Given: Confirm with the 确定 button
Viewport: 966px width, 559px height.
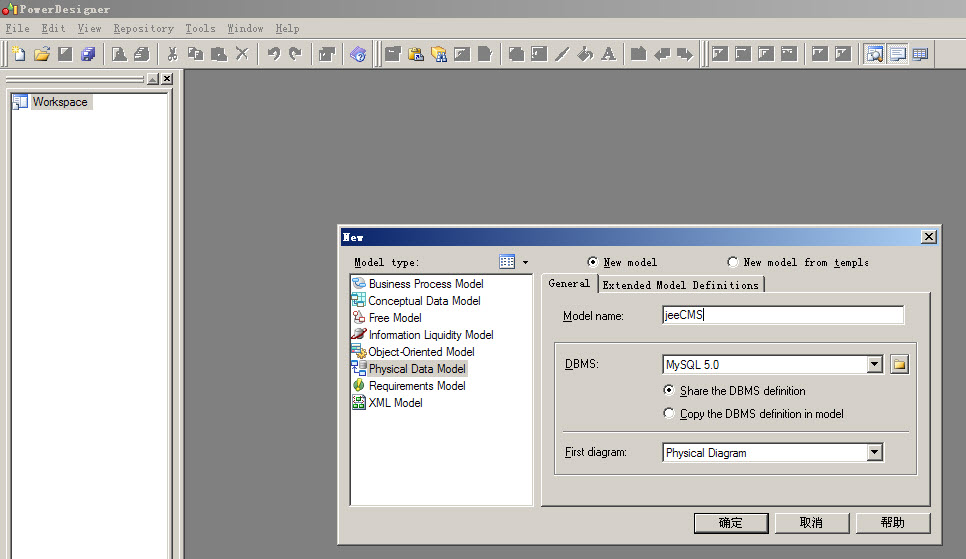Looking at the screenshot, I should tap(731, 523).
